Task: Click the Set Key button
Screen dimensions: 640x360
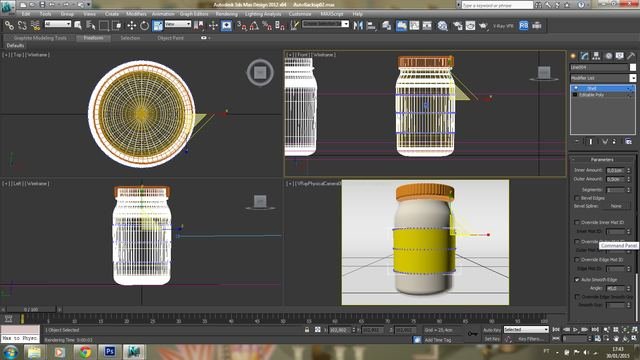Action: (x=491, y=339)
